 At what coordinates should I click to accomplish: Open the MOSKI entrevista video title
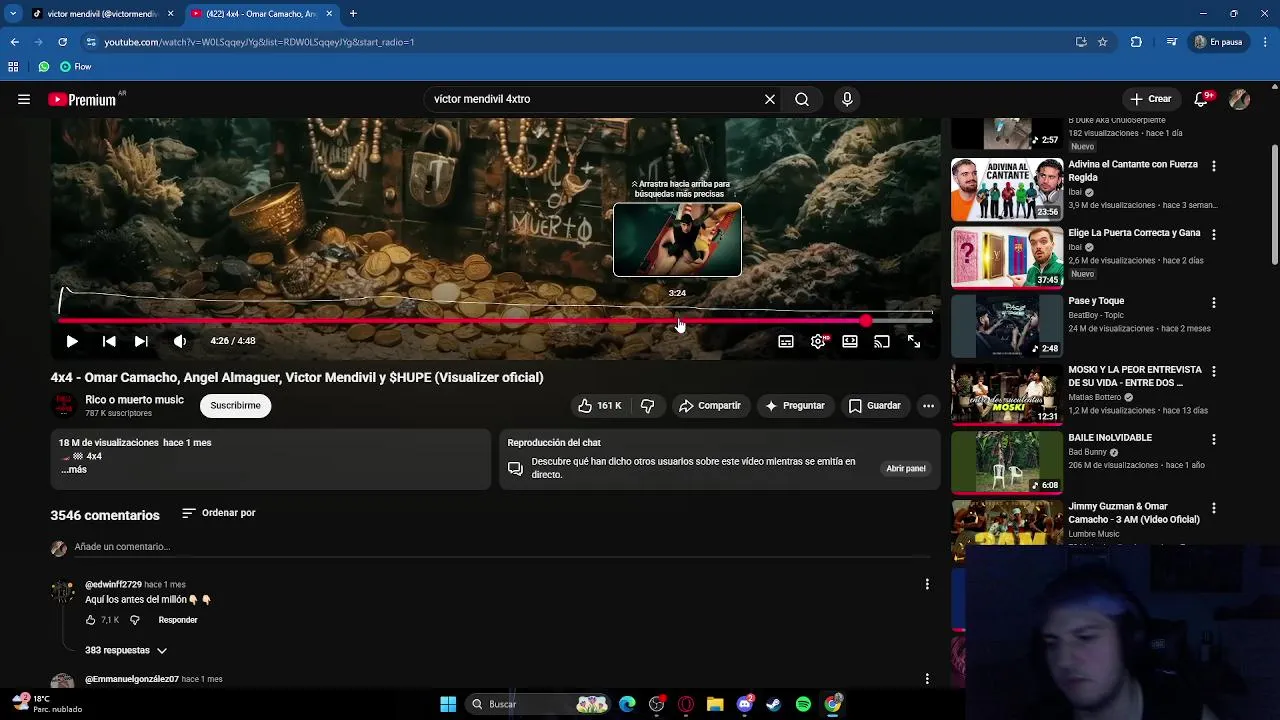(x=1134, y=376)
